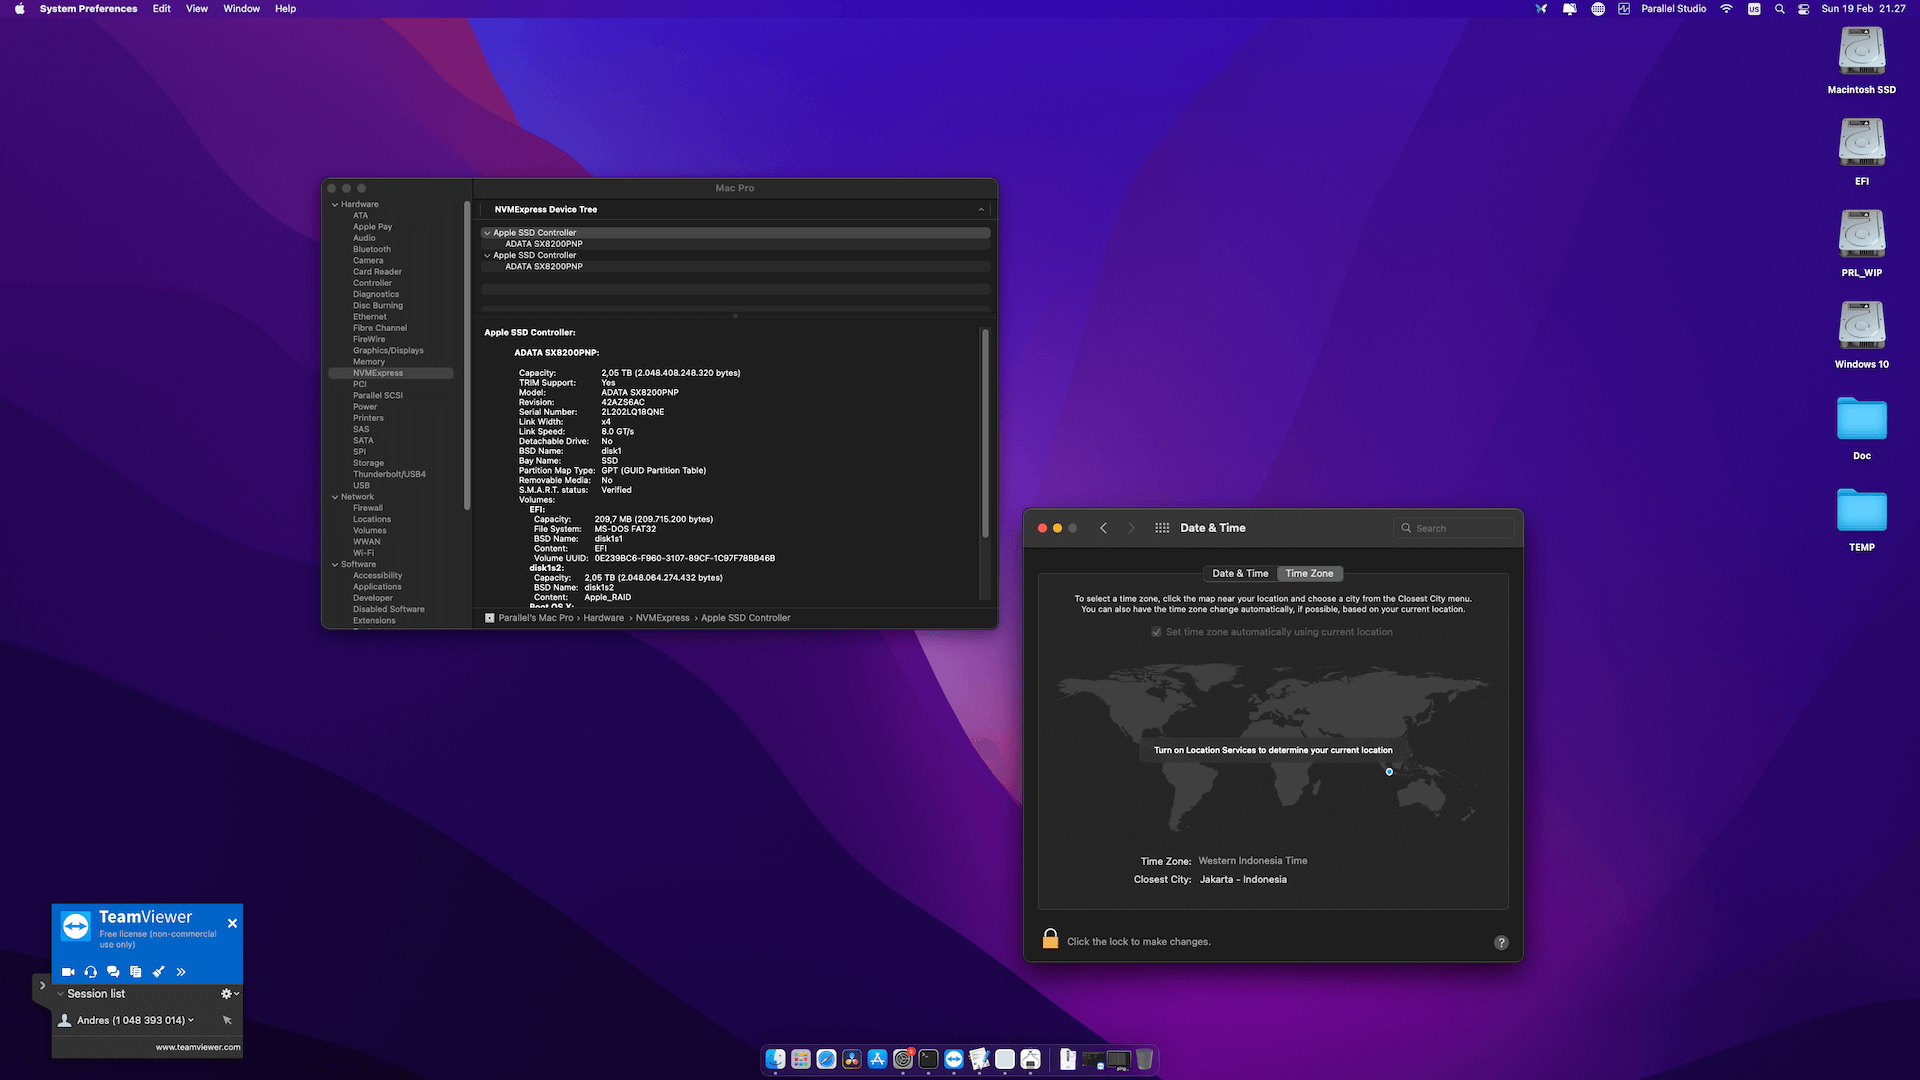Collapse the second Apple SSD Controller row
Image resolution: width=1920 pixels, height=1080 pixels.
487,256
